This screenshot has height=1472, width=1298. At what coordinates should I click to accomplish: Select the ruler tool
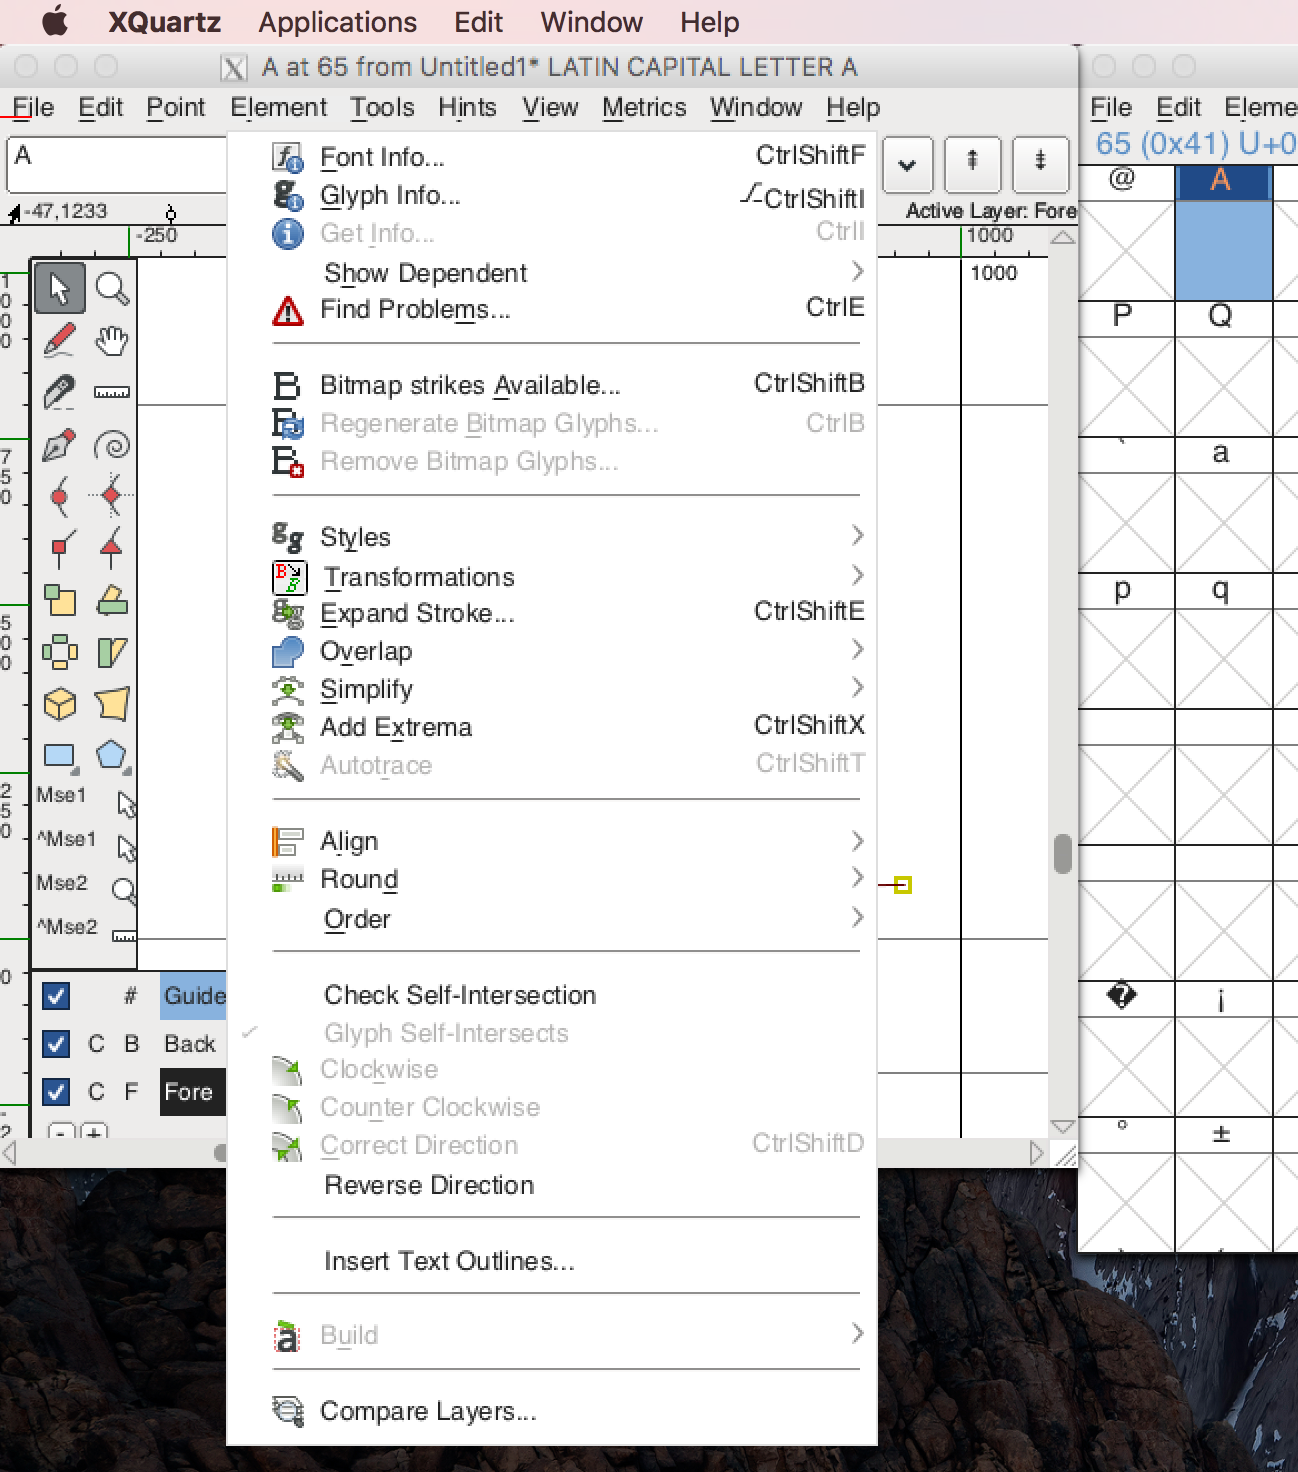point(112,391)
